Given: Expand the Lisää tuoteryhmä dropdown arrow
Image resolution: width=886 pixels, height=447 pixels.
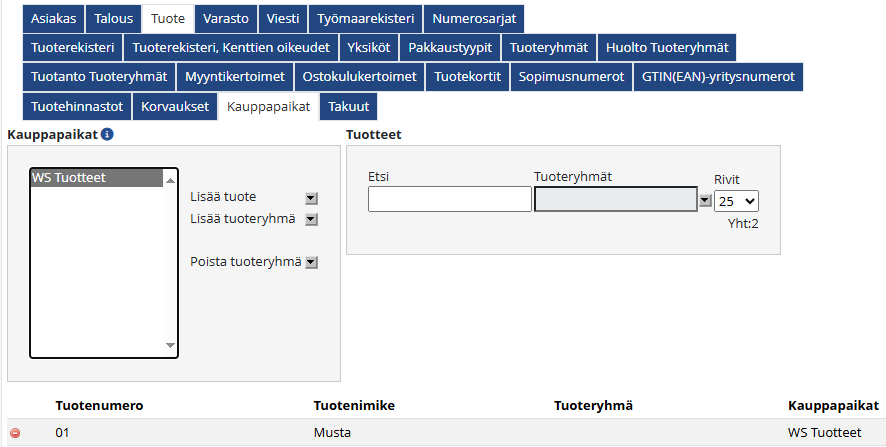Looking at the screenshot, I should [x=310, y=219].
